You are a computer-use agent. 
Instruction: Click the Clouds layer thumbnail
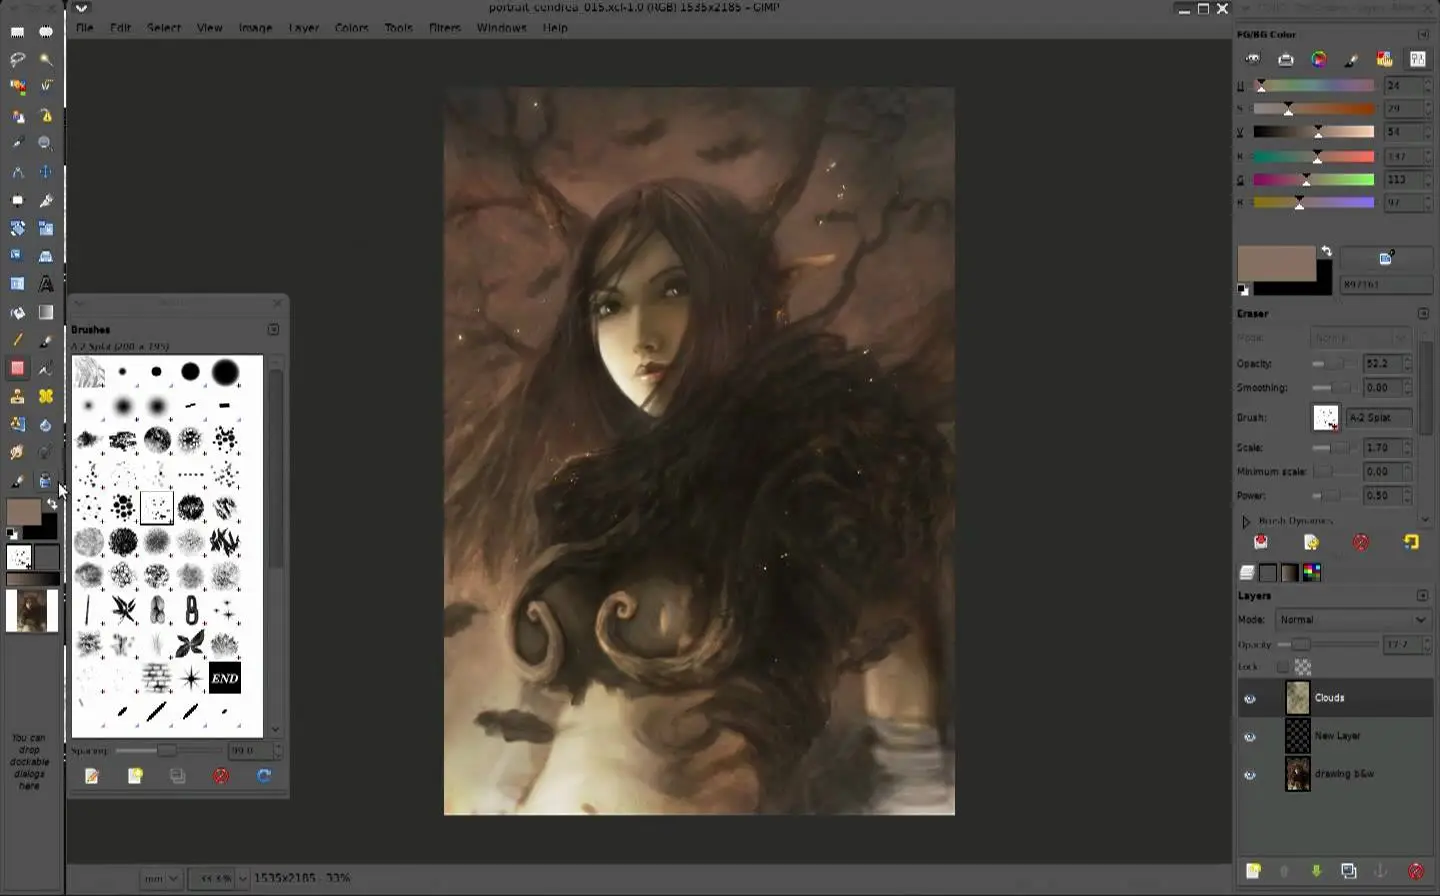[1297, 698]
